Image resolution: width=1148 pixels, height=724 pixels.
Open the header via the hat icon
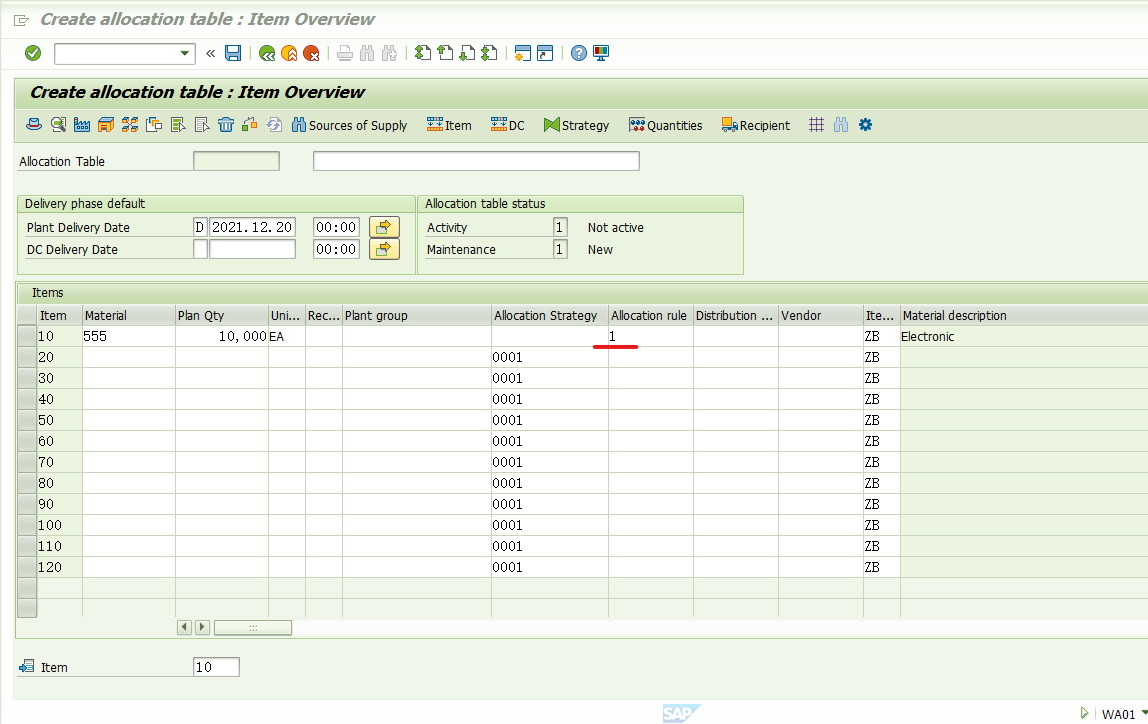(x=34, y=124)
